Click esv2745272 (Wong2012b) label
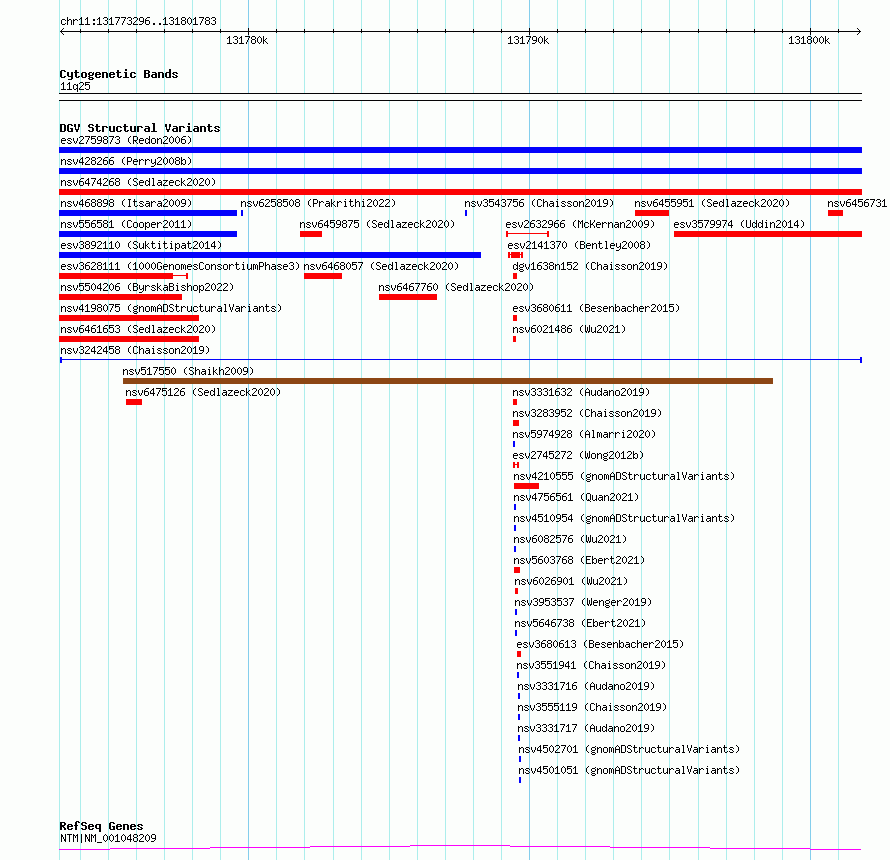Screen dimensions: 890x860 click(x=578, y=455)
